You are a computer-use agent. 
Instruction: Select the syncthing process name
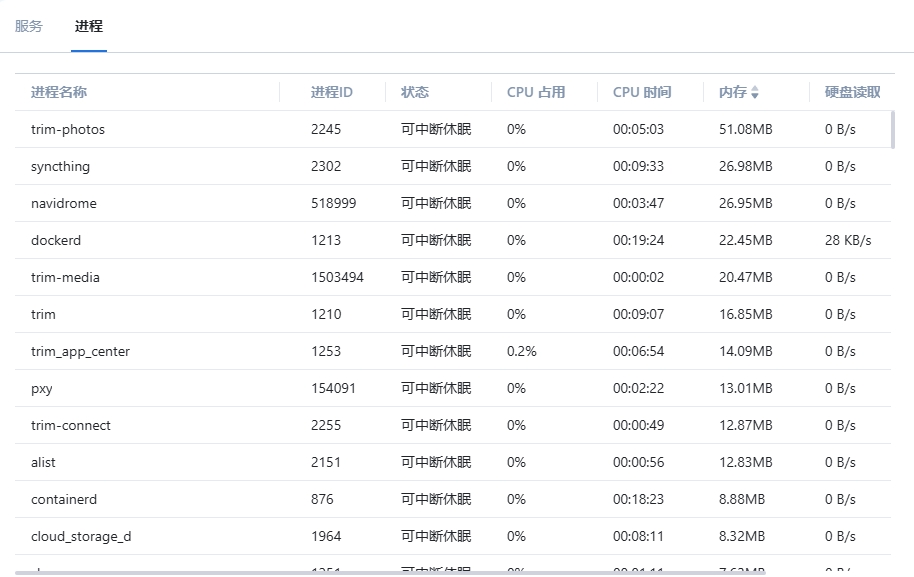(61, 167)
